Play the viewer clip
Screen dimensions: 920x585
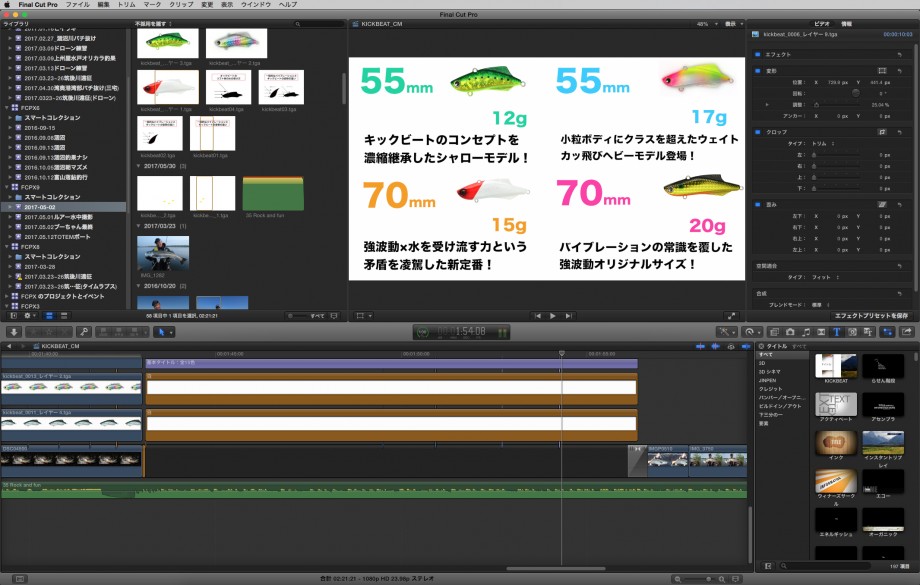pyautogui.click(x=553, y=316)
